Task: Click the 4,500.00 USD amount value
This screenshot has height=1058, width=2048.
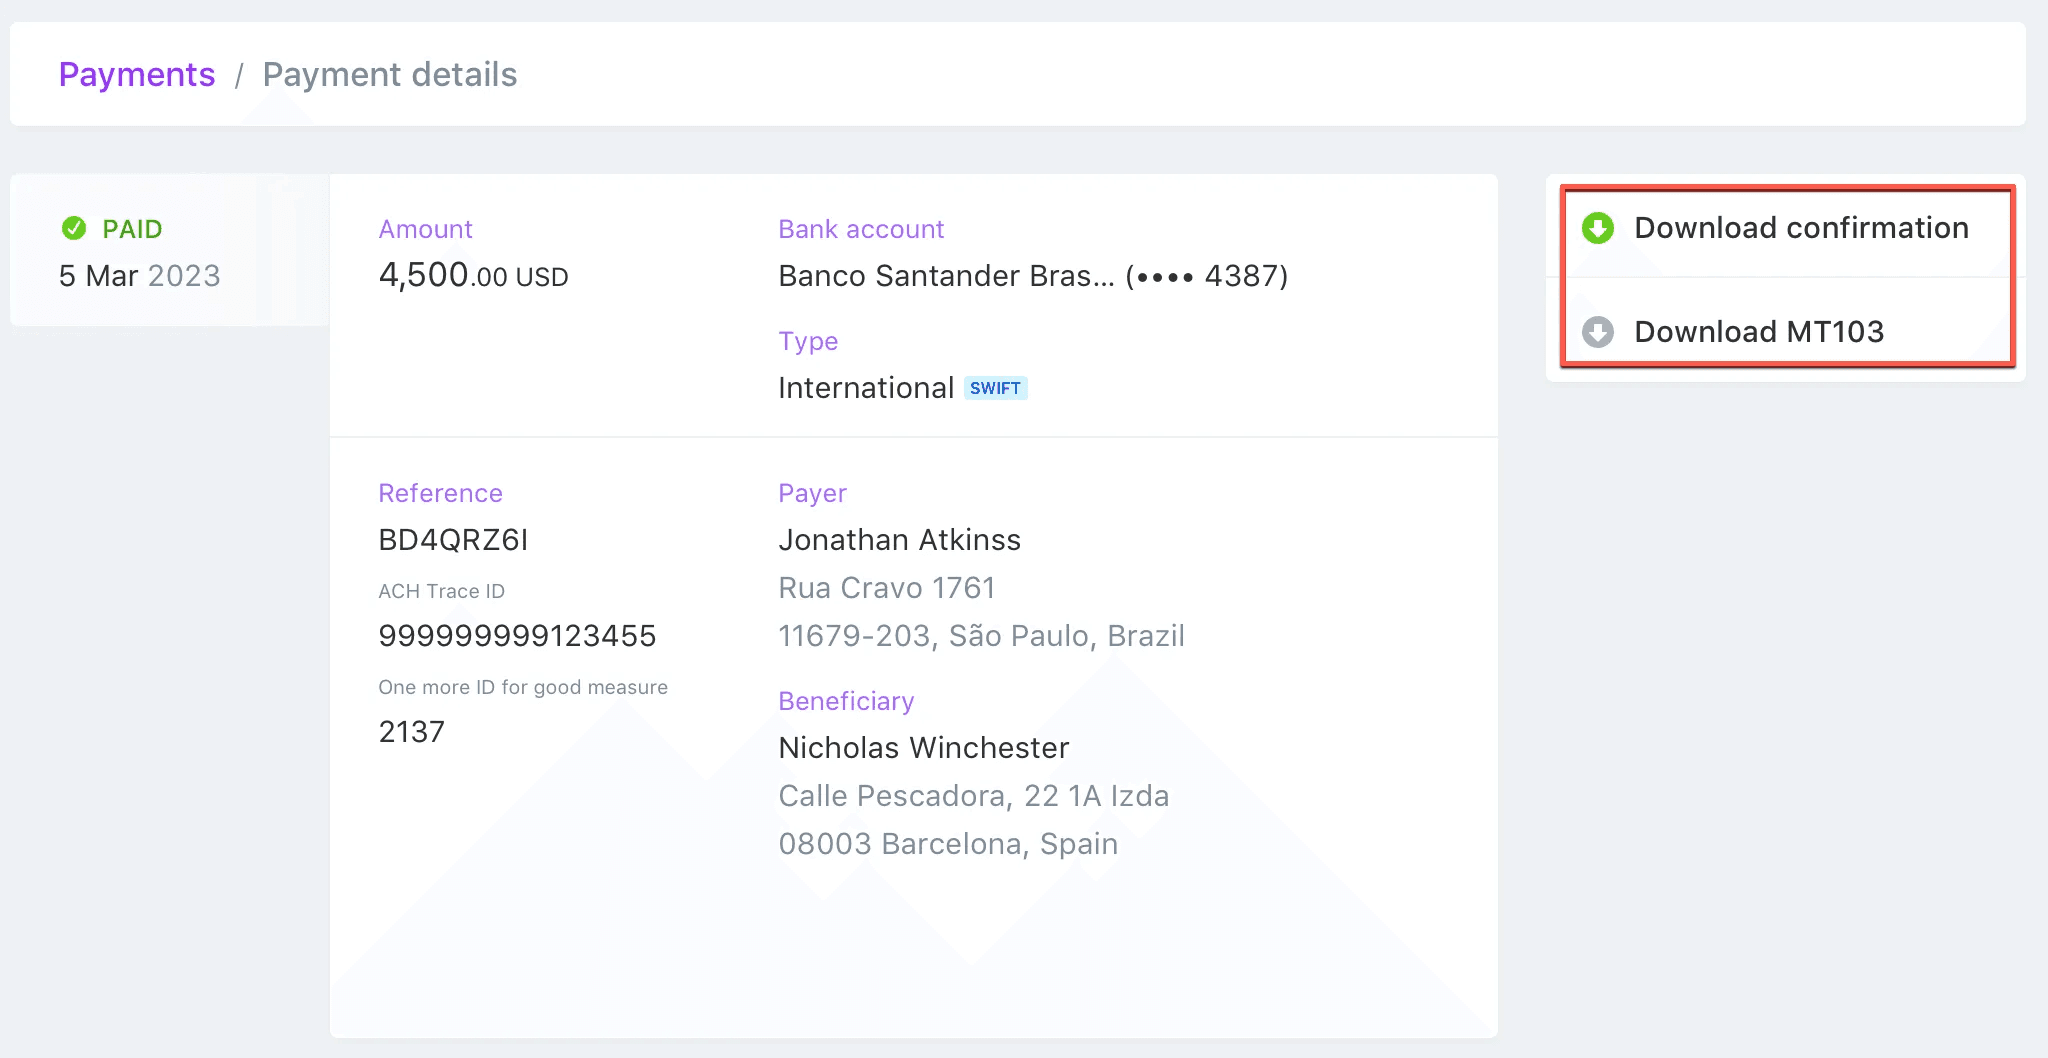Action: click(472, 276)
